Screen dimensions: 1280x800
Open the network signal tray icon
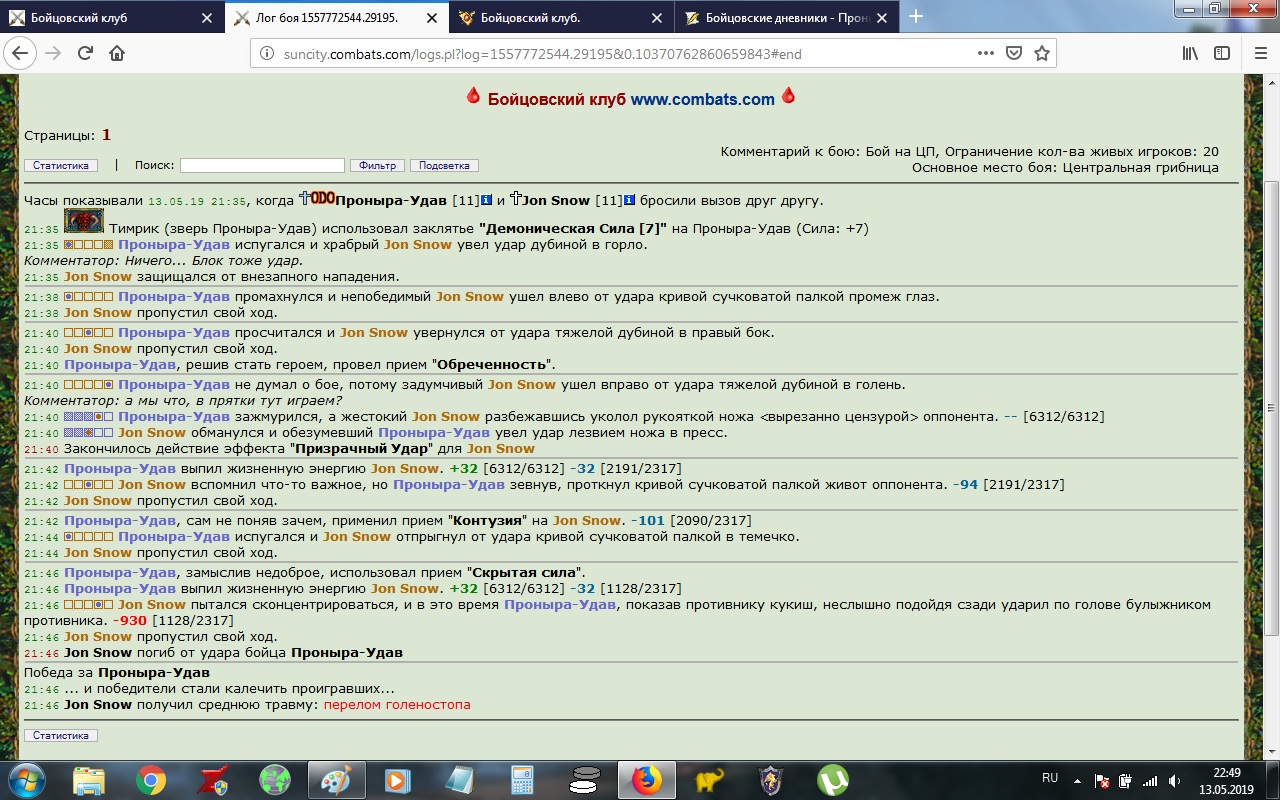1150,780
